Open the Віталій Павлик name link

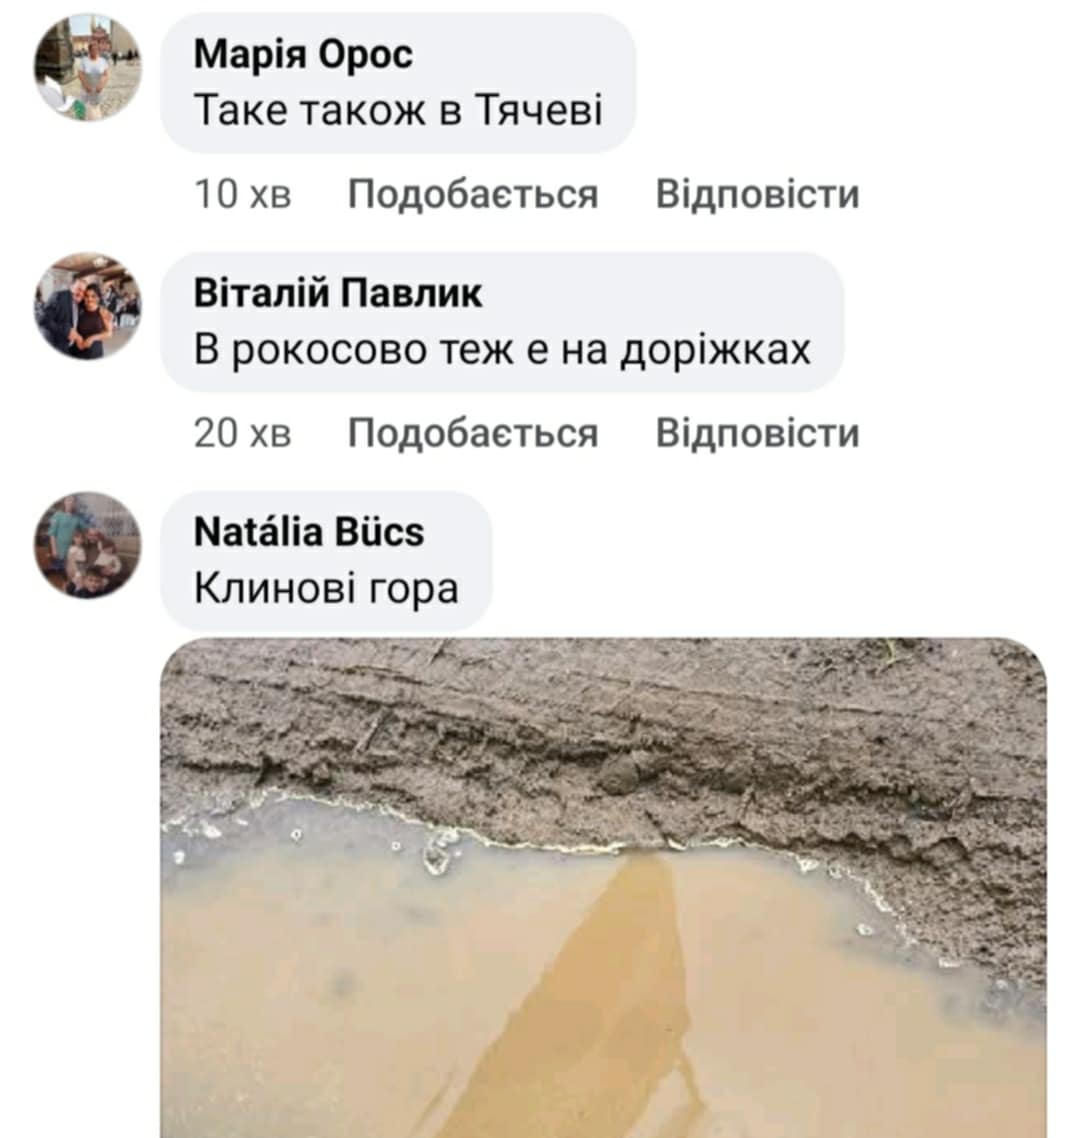tap(338, 293)
